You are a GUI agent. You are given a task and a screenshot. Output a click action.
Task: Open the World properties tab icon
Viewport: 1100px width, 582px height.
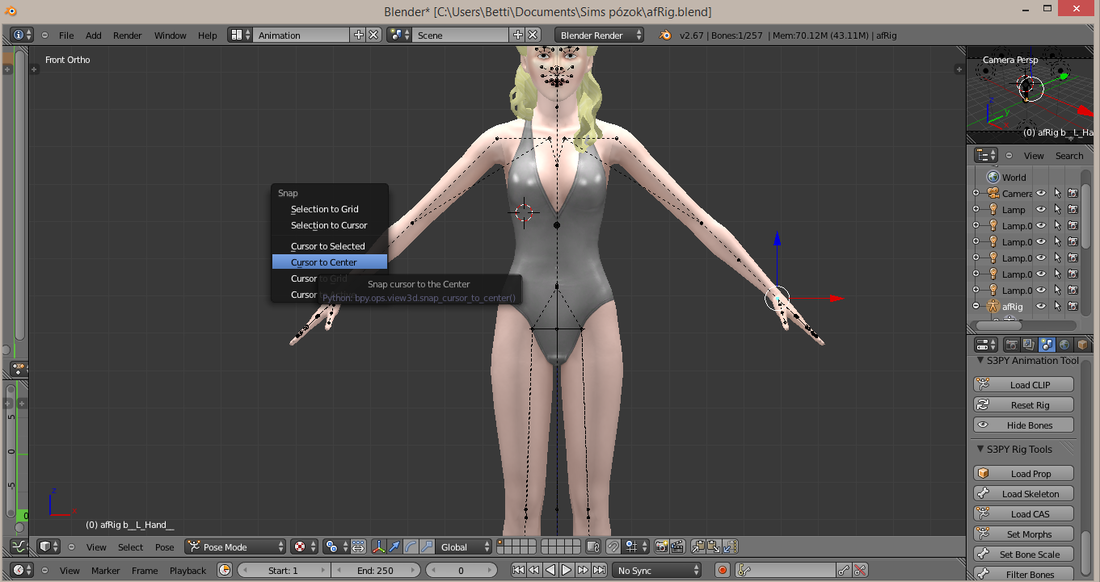click(1064, 344)
